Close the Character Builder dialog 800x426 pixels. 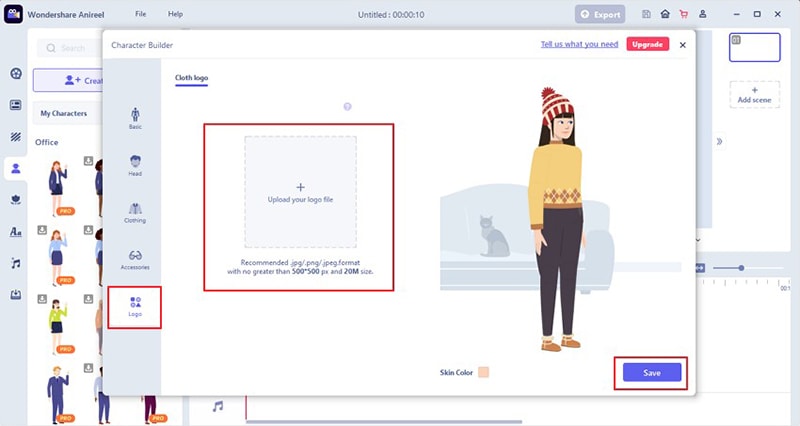pyautogui.click(x=683, y=45)
